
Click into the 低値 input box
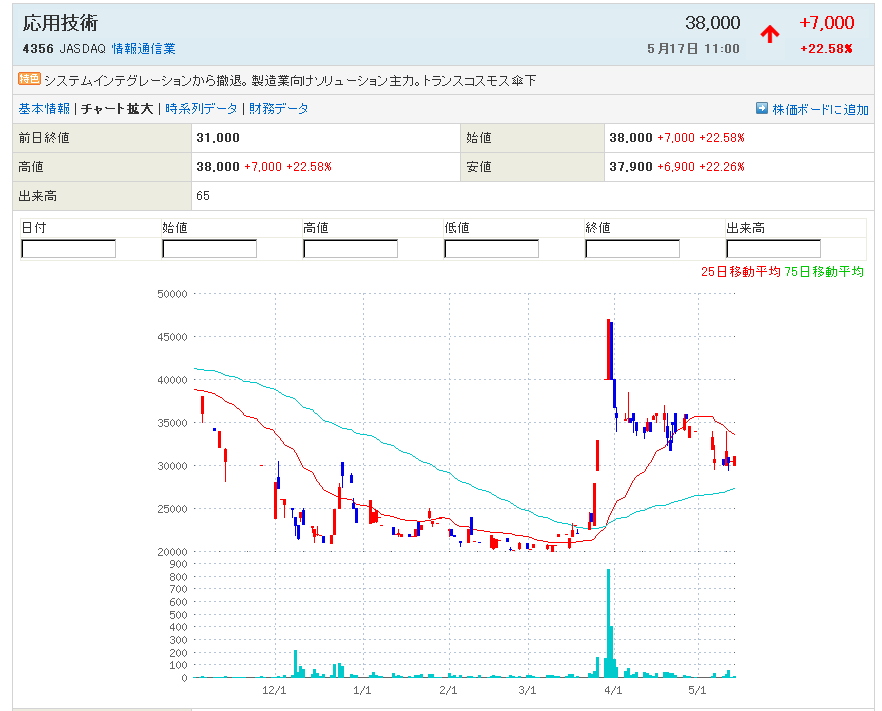[491, 249]
